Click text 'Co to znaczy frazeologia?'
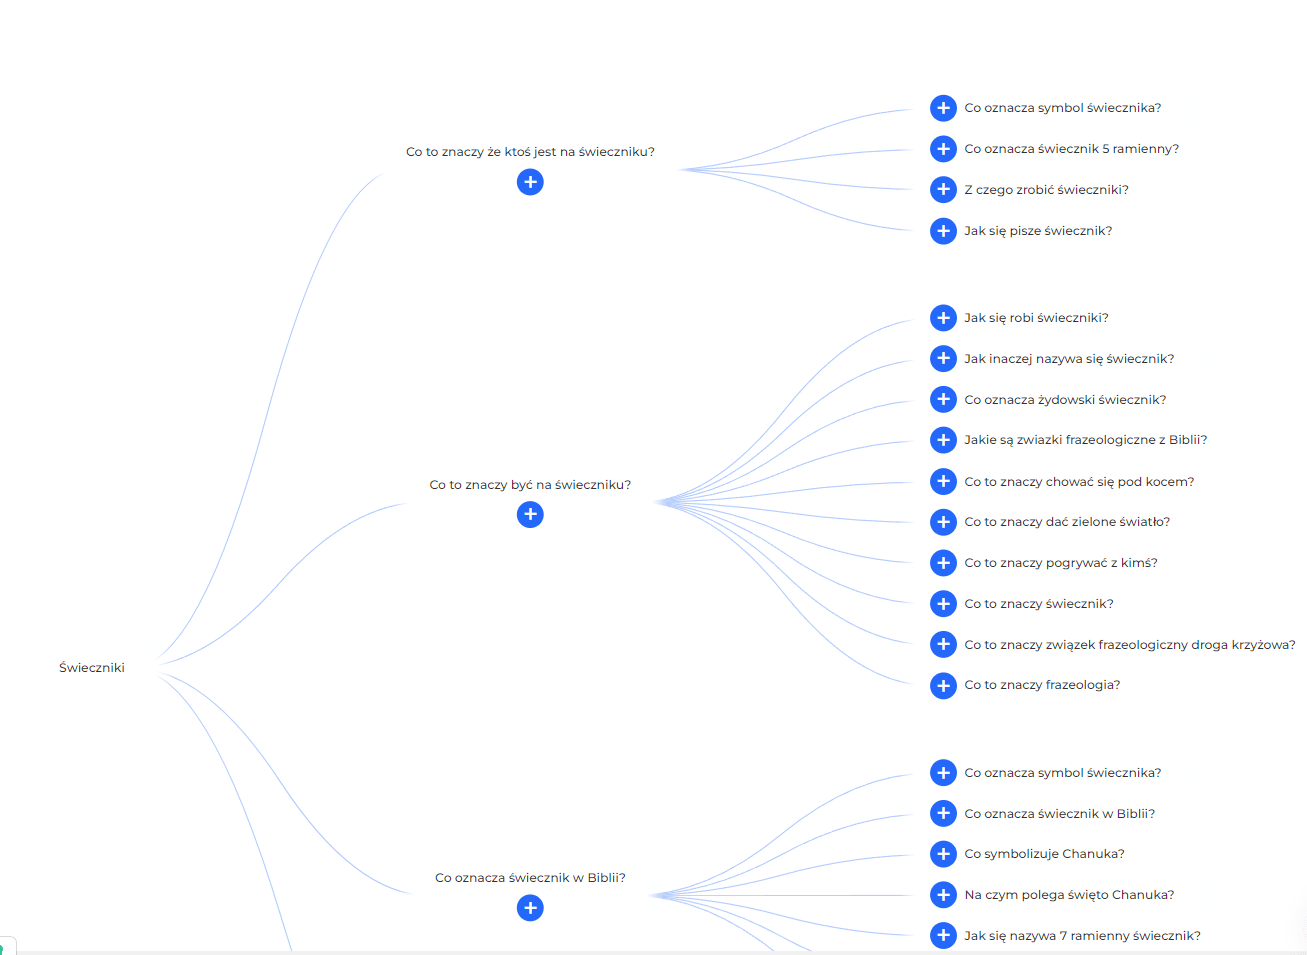The width and height of the screenshot is (1307, 955). click(x=1042, y=685)
